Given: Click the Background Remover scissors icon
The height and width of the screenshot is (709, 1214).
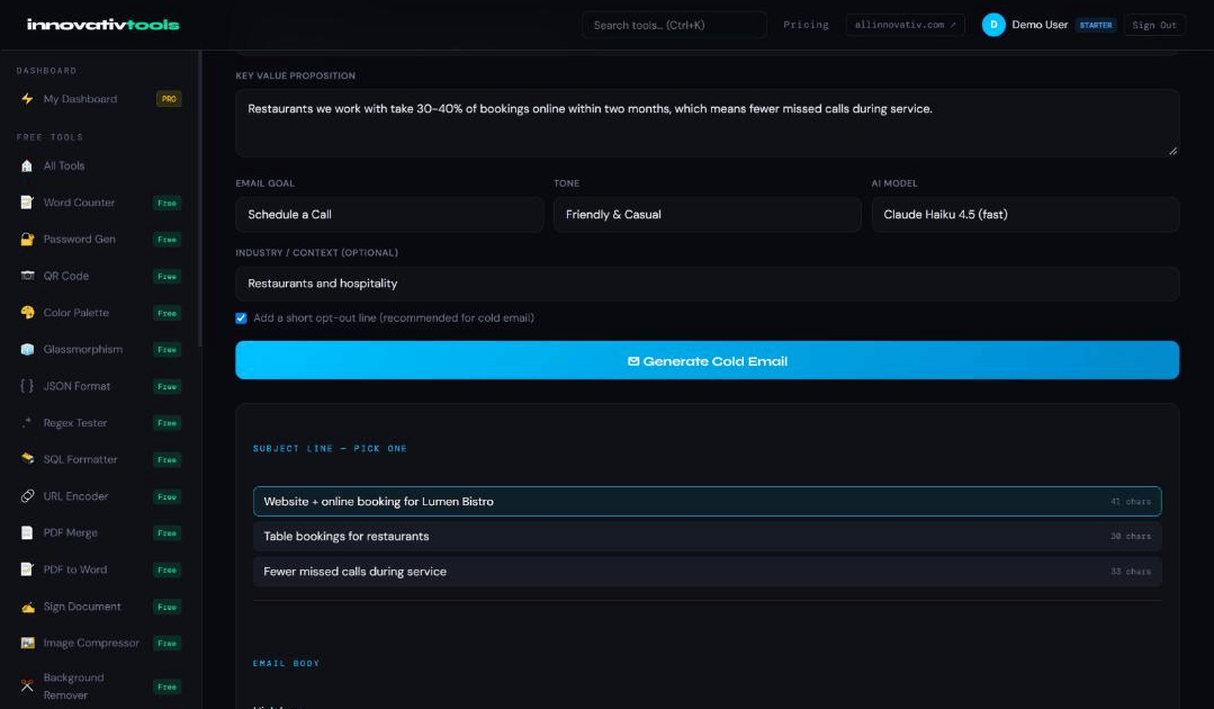Looking at the screenshot, I should (27, 686).
